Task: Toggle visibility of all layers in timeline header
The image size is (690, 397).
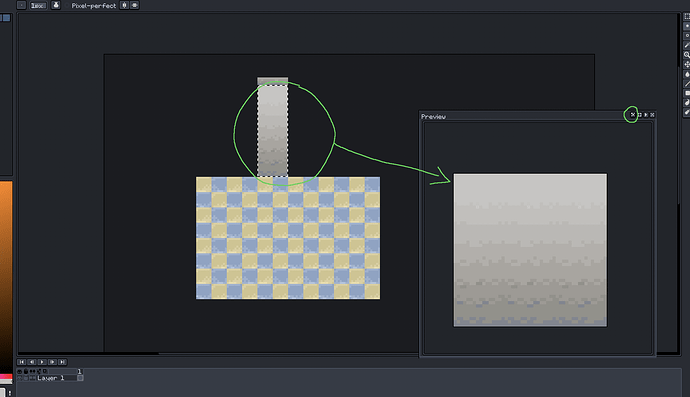Action: [x=19, y=371]
